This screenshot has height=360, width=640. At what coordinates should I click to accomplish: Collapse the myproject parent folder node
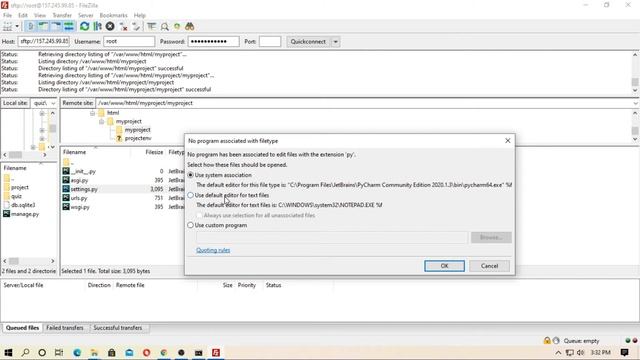click(x=101, y=121)
